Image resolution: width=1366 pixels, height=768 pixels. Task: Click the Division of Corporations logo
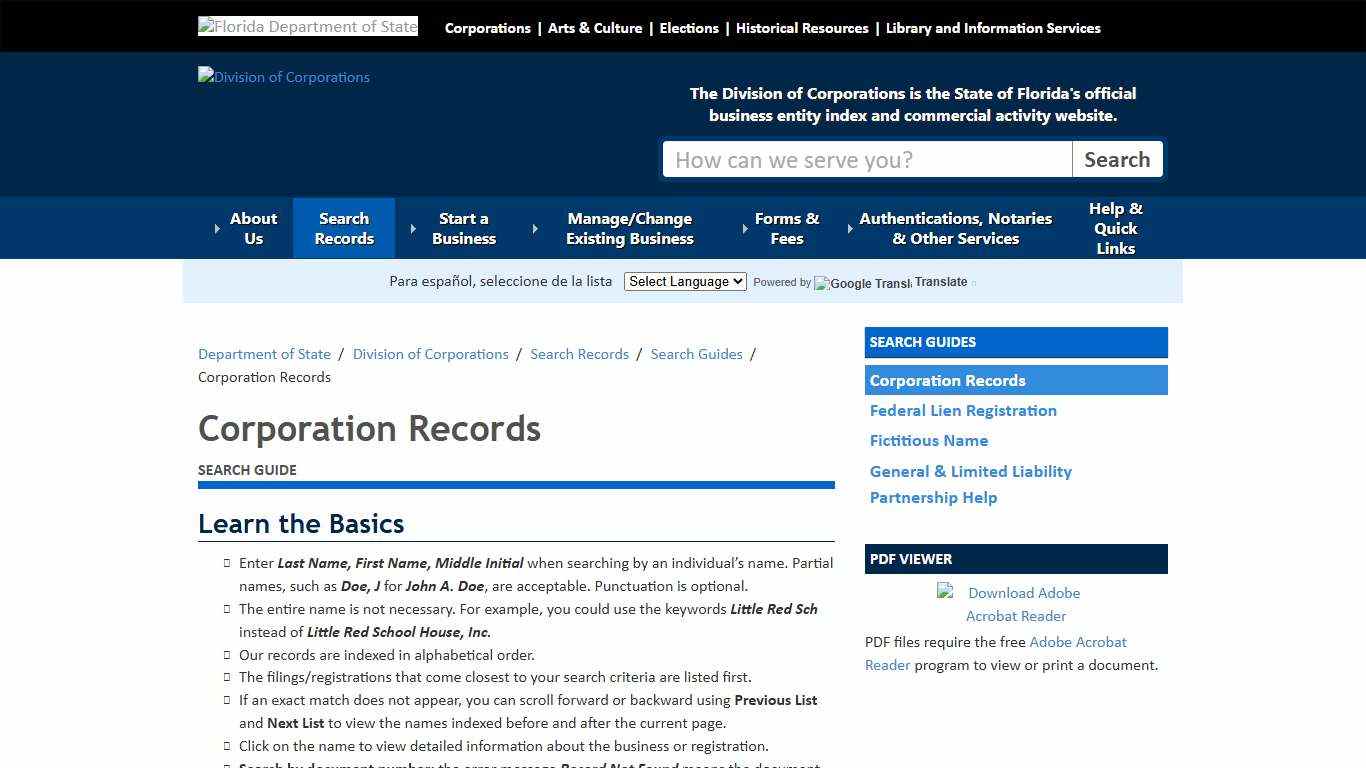click(x=283, y=77)
